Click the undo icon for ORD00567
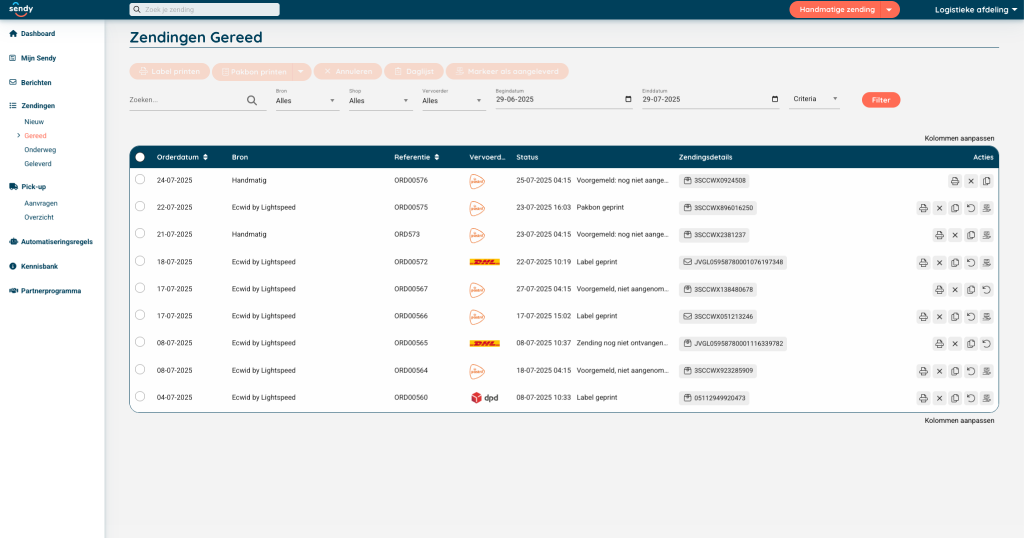The height and width of the screenshot is (538, 1024). pos(987,289)
